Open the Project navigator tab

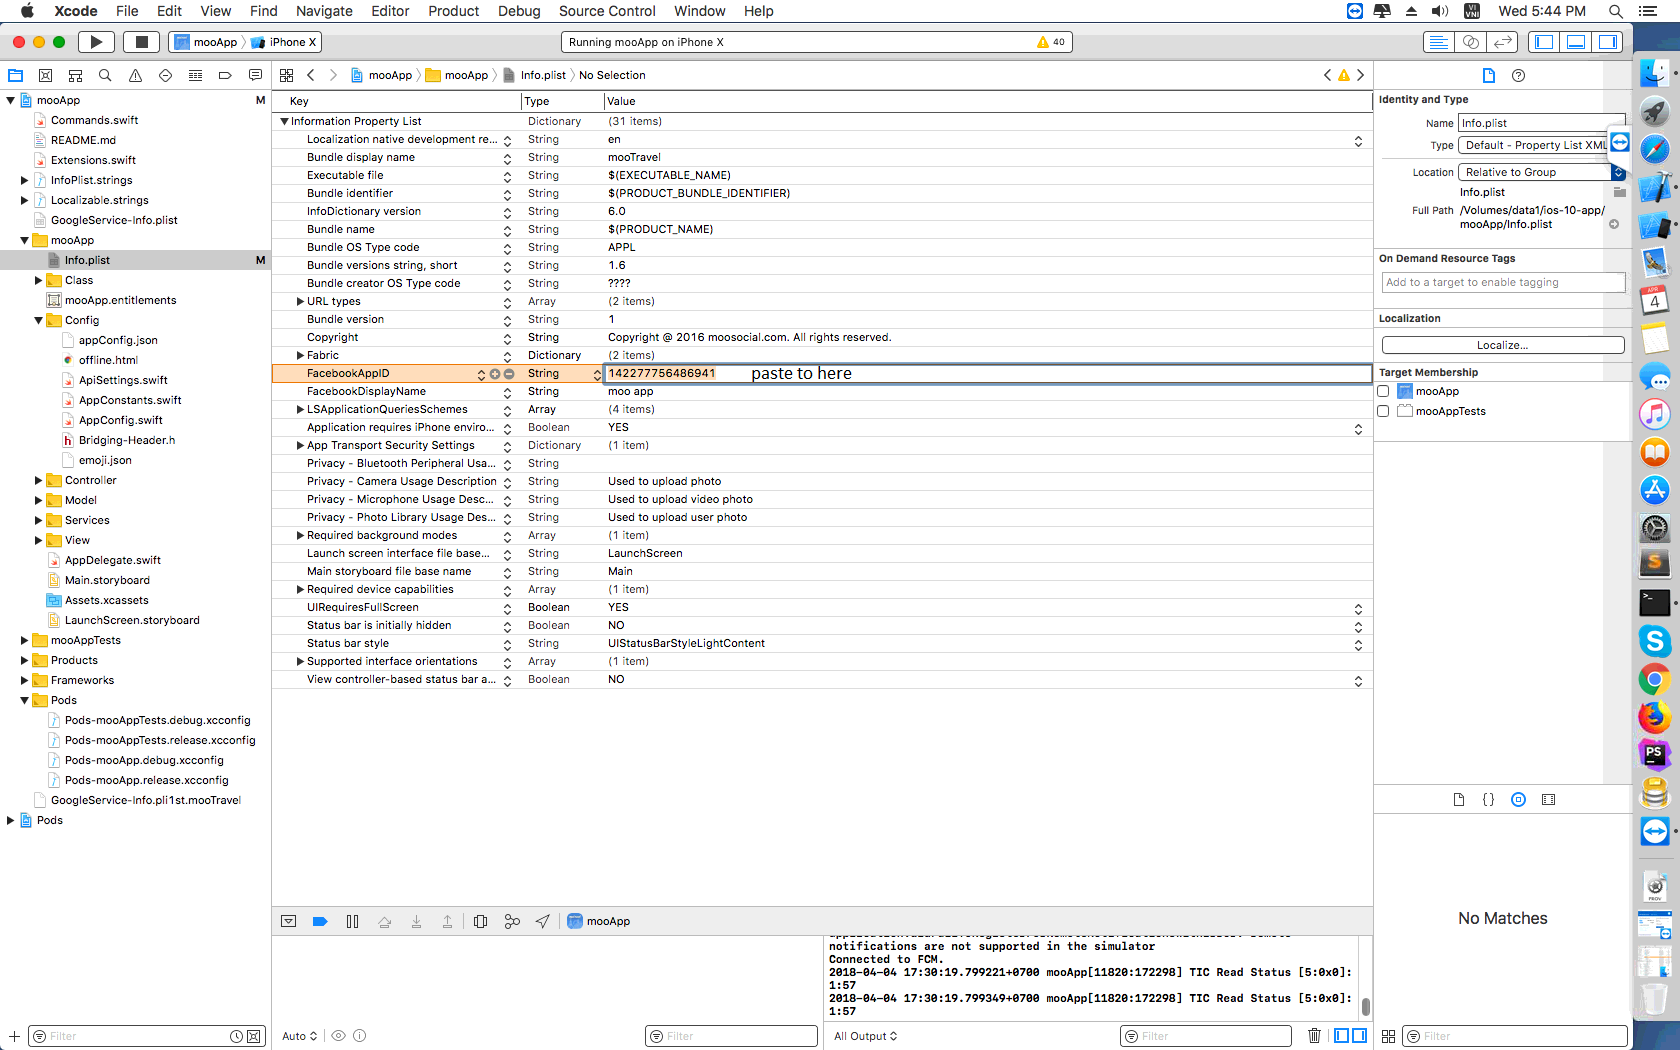pyautogui.click(x=15, y=75)
